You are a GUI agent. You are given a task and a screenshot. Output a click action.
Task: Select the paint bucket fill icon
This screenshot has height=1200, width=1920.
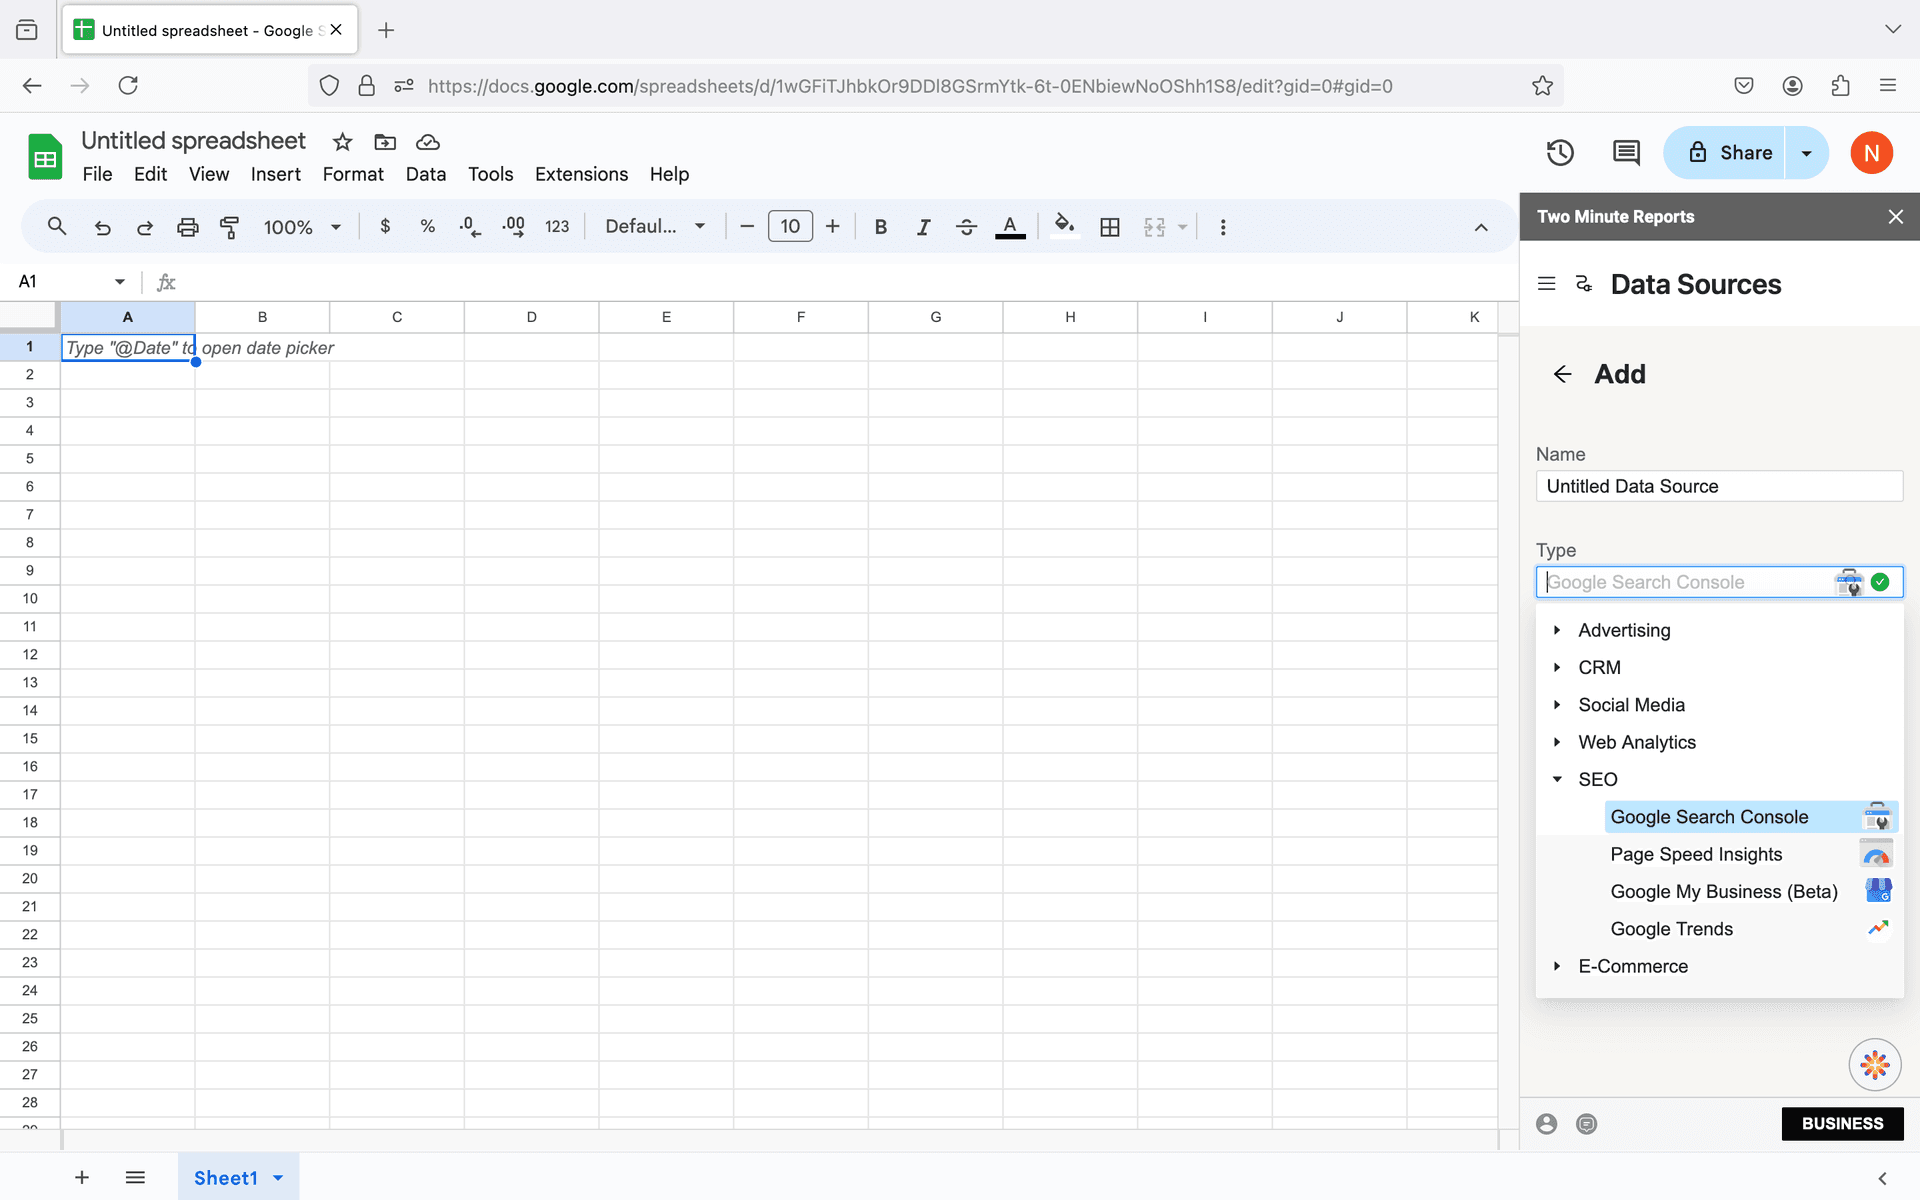click(1063, 225)
